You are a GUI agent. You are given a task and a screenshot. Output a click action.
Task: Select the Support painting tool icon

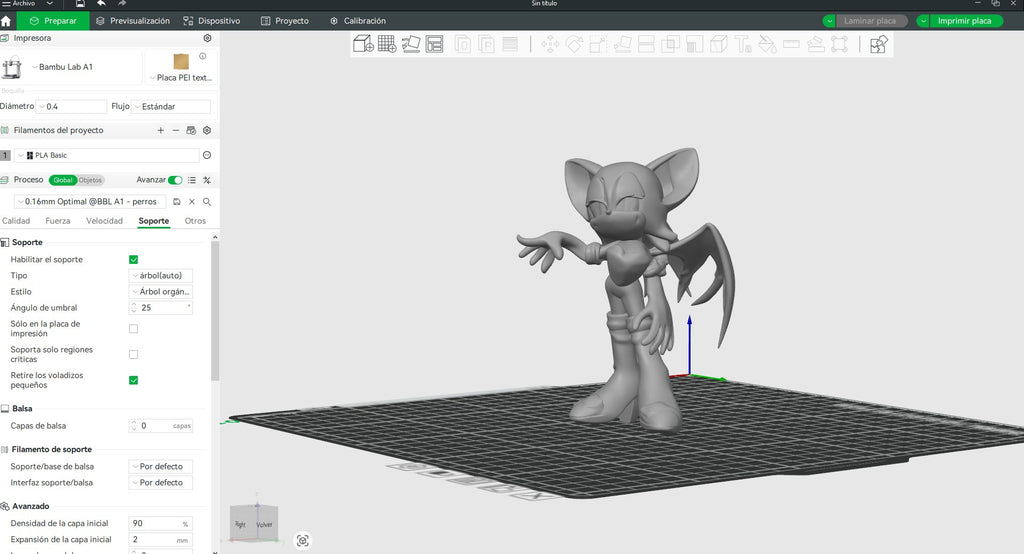[x=694, y=44]
